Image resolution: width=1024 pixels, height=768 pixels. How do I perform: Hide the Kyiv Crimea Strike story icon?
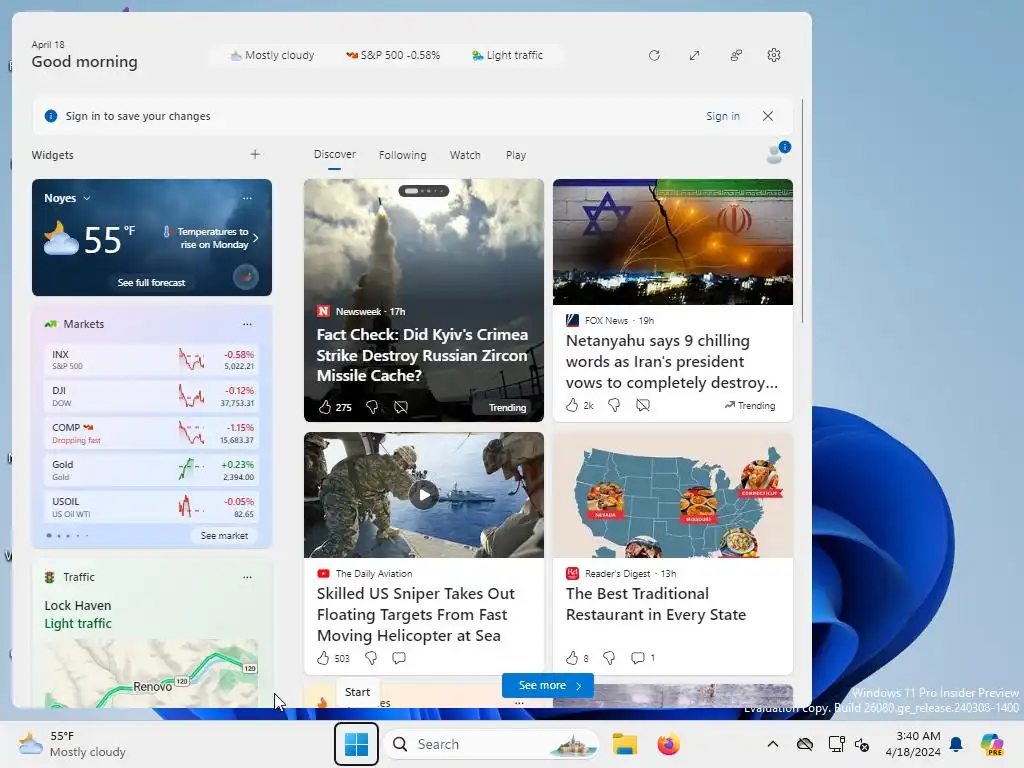401,407
